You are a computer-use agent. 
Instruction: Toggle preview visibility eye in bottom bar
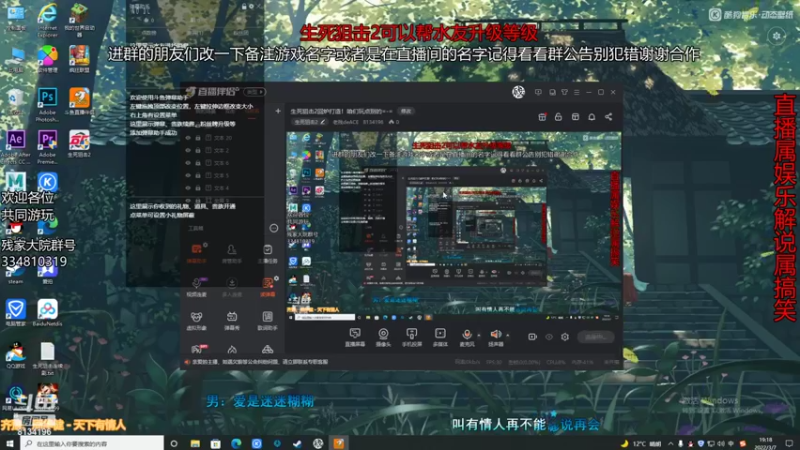pos(549,337)
